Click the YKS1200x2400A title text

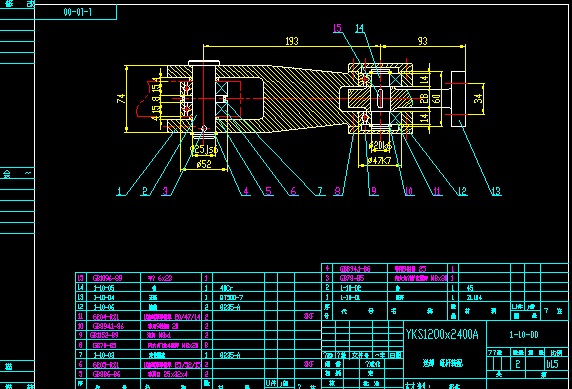point(442,334)
